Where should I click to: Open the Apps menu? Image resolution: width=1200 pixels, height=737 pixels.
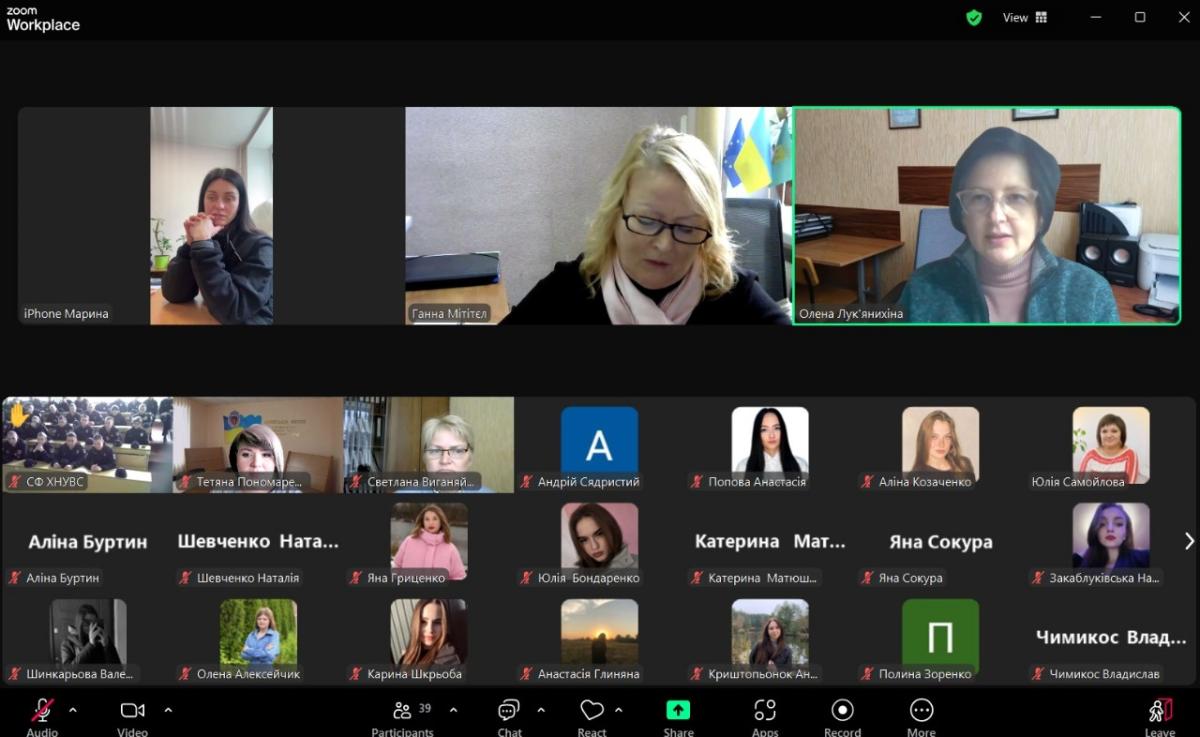tap(765, 717)
